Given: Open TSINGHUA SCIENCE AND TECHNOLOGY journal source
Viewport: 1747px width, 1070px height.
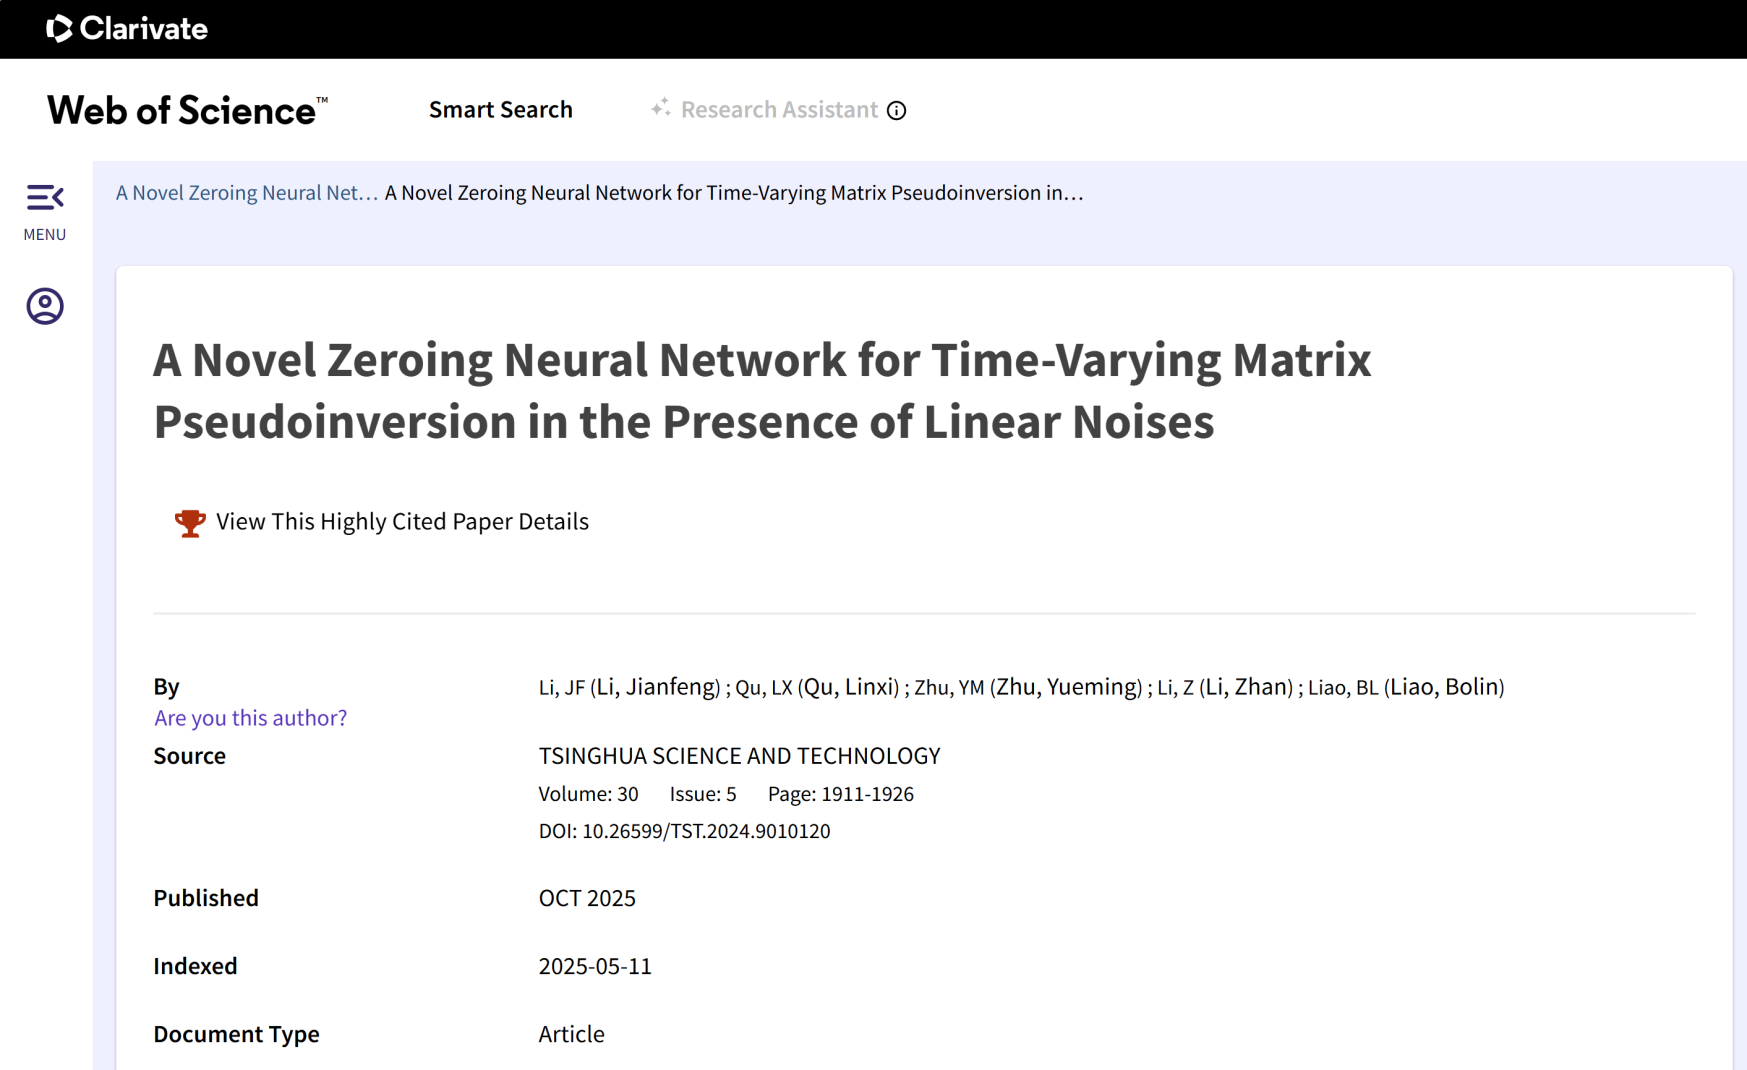Looking at the screenshot, I should pyautogui.click(x=739, y=756).
